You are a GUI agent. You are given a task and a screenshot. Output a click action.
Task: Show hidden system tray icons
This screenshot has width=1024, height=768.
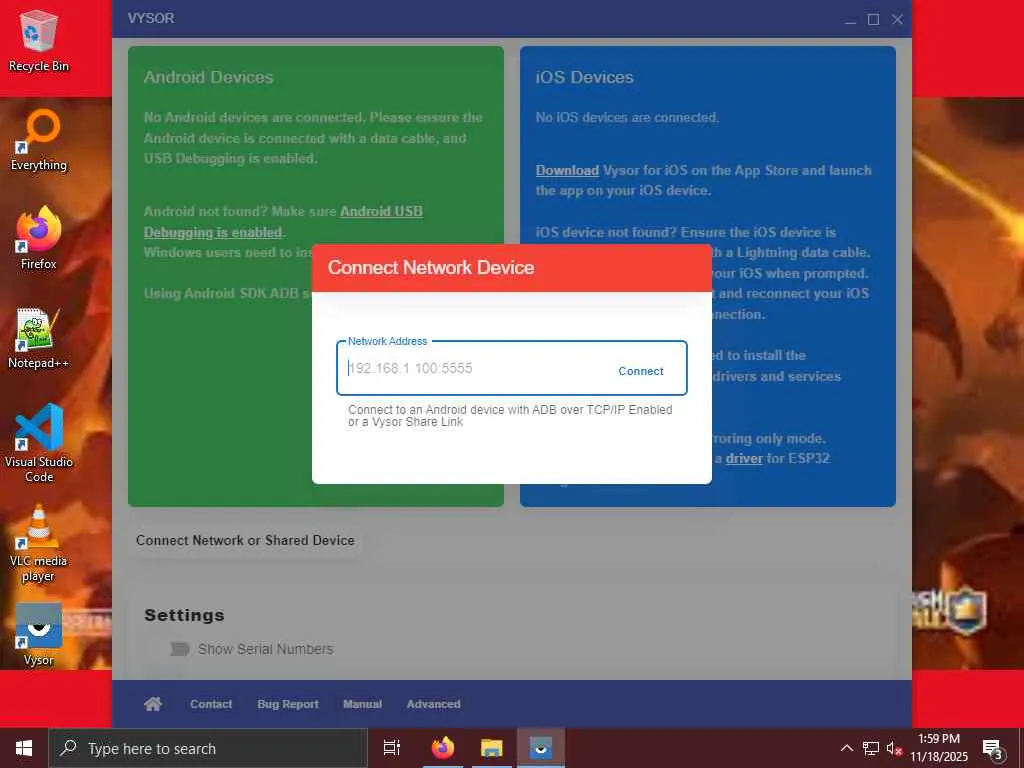coord(846,748)
